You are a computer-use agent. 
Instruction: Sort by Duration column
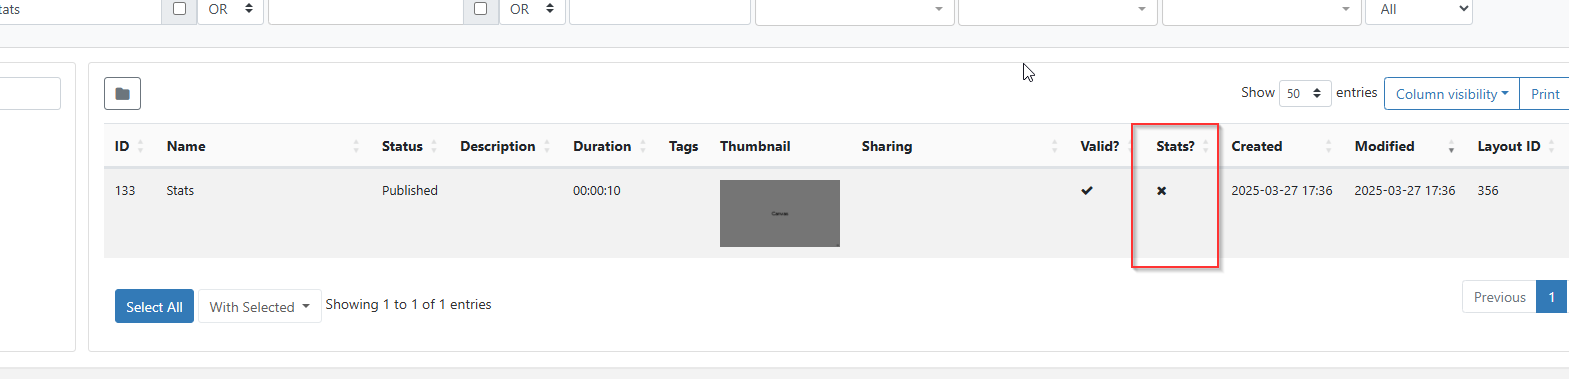point(609,146)
